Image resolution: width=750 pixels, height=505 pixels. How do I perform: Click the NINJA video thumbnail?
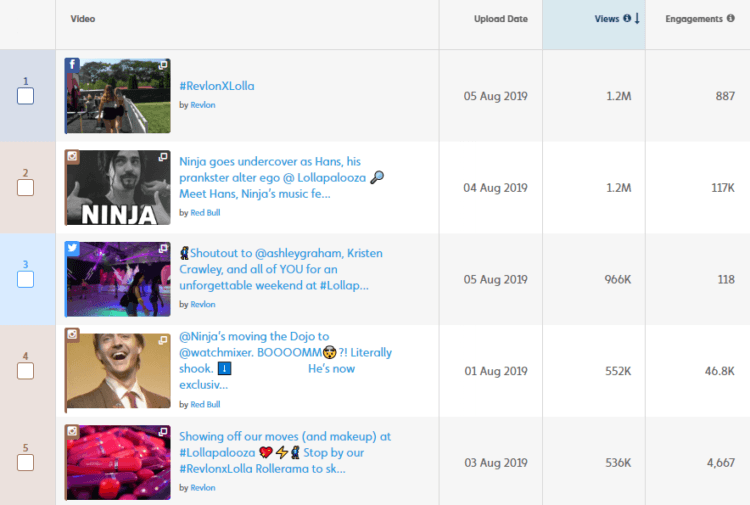(118, 187)
